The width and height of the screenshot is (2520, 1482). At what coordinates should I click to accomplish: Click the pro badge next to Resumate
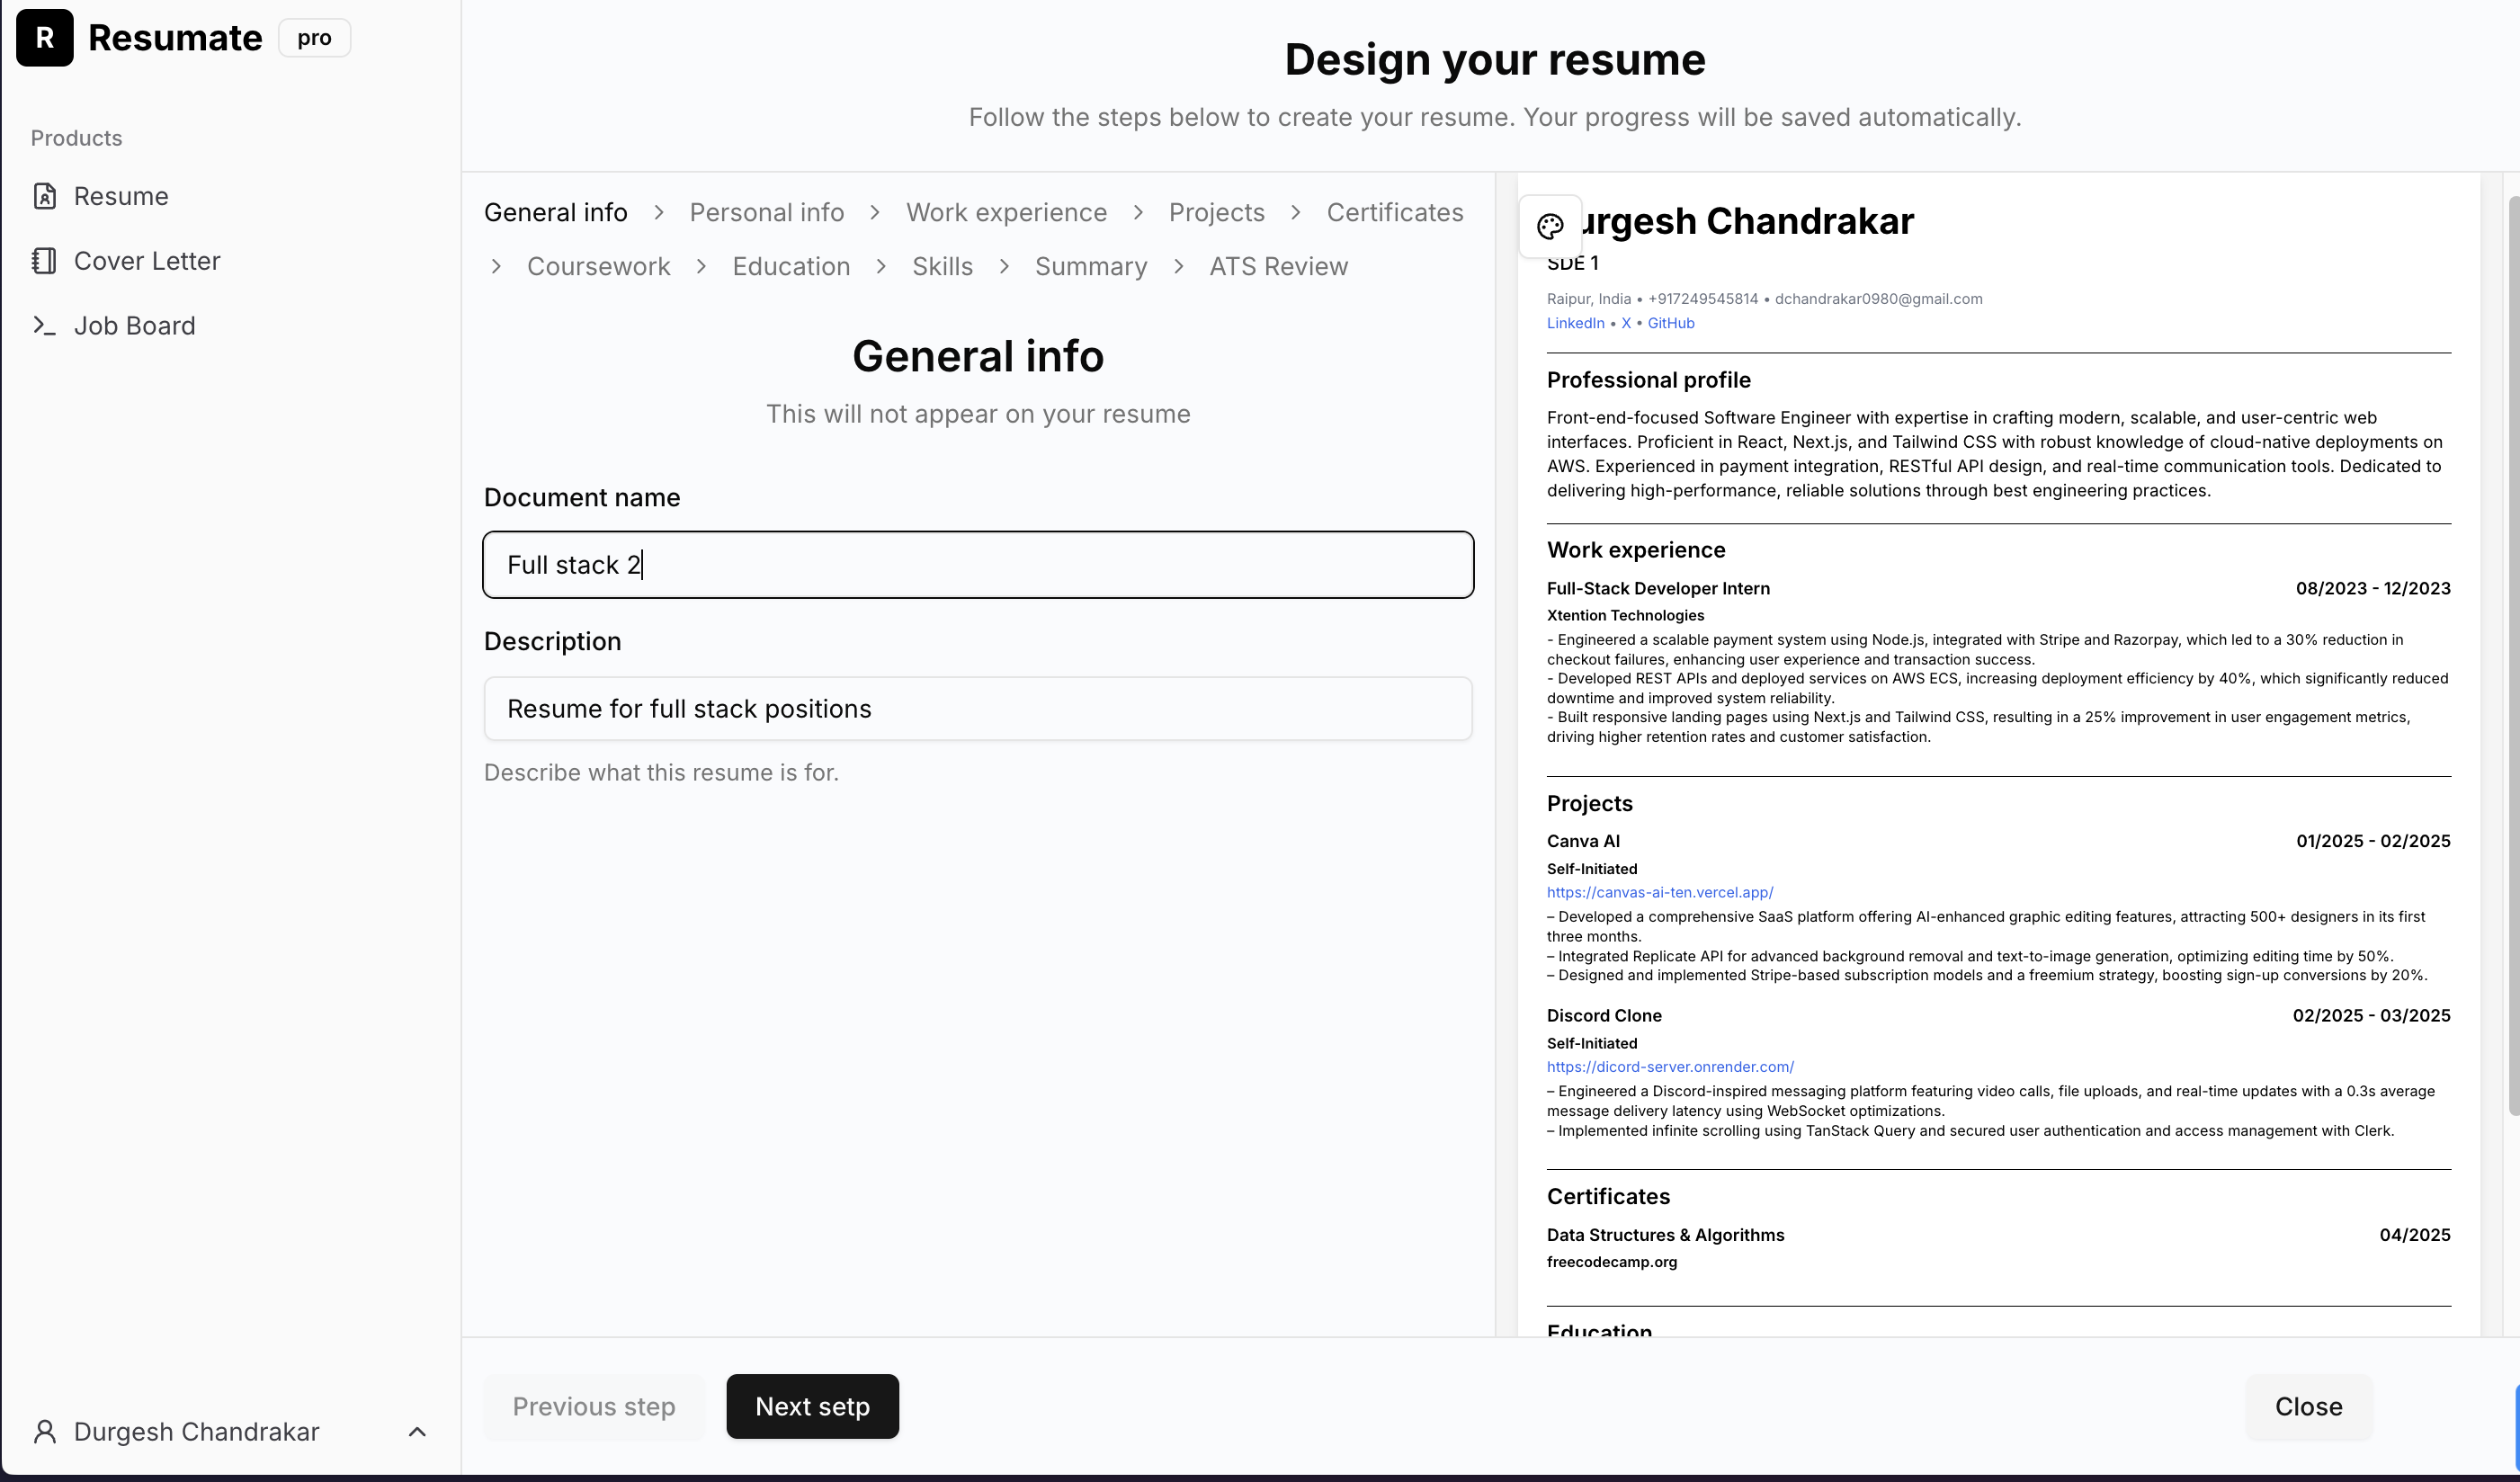pyautogui.click(x=314, y=38)
